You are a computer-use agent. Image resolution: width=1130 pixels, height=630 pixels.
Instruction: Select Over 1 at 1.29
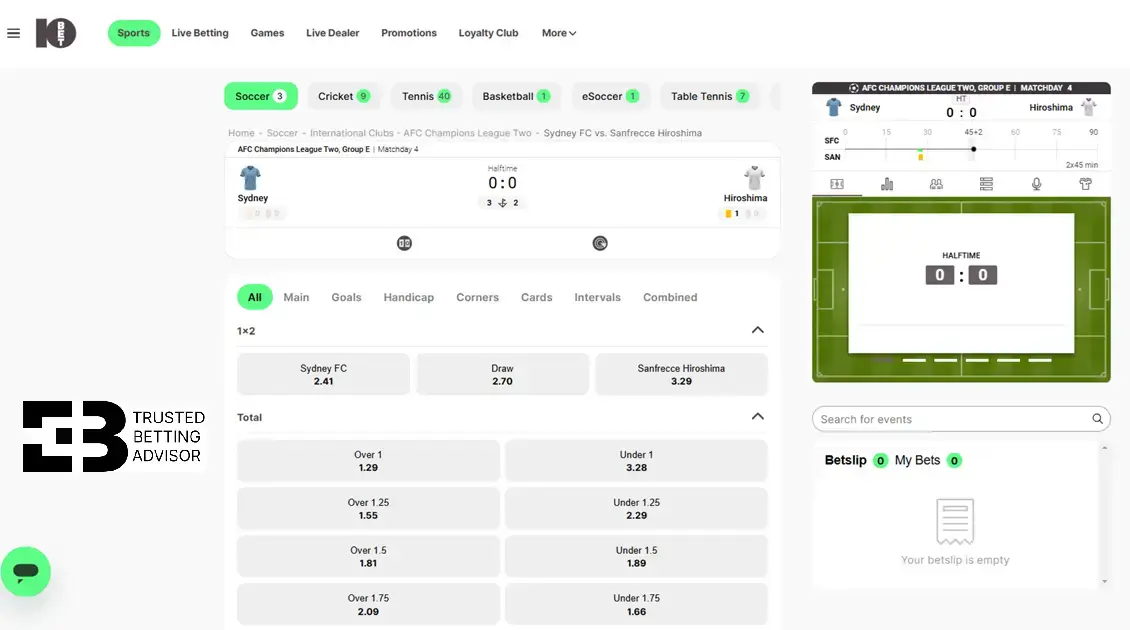point(368,461)
